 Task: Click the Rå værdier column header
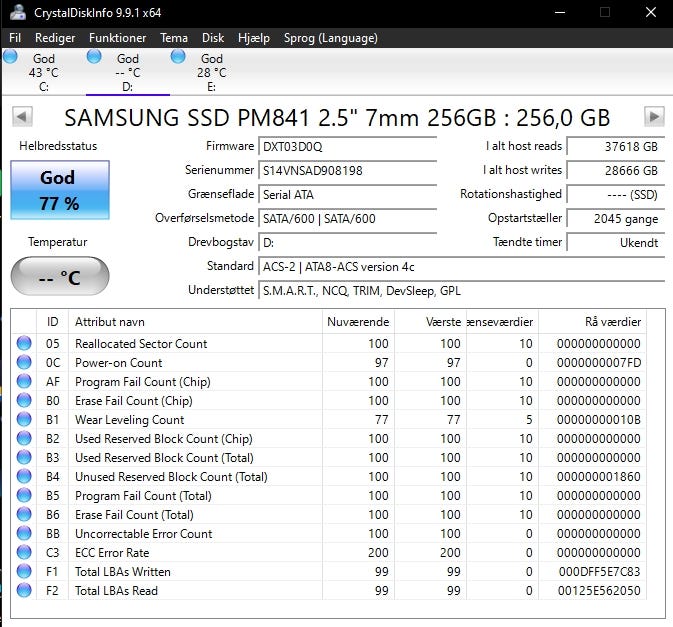click(592, 322)
